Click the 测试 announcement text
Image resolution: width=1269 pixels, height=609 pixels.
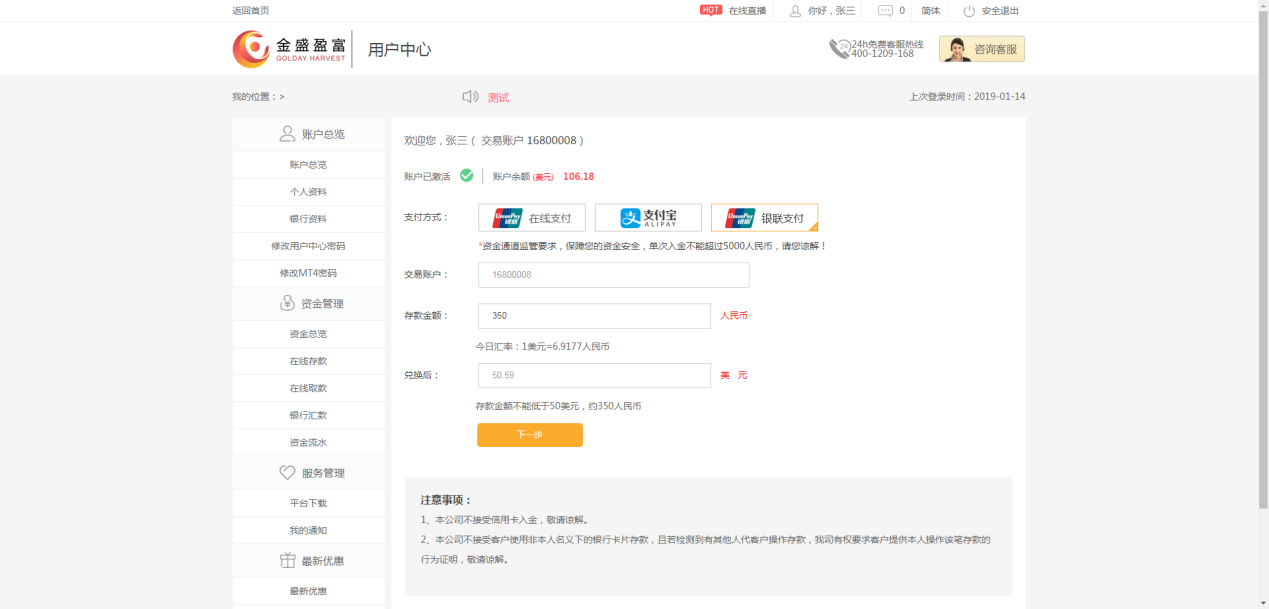point(498,97)
